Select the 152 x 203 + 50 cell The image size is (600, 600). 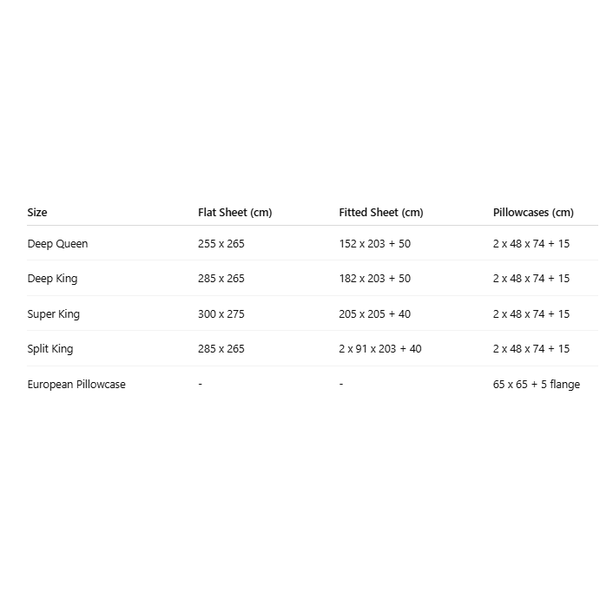point(375,244)
